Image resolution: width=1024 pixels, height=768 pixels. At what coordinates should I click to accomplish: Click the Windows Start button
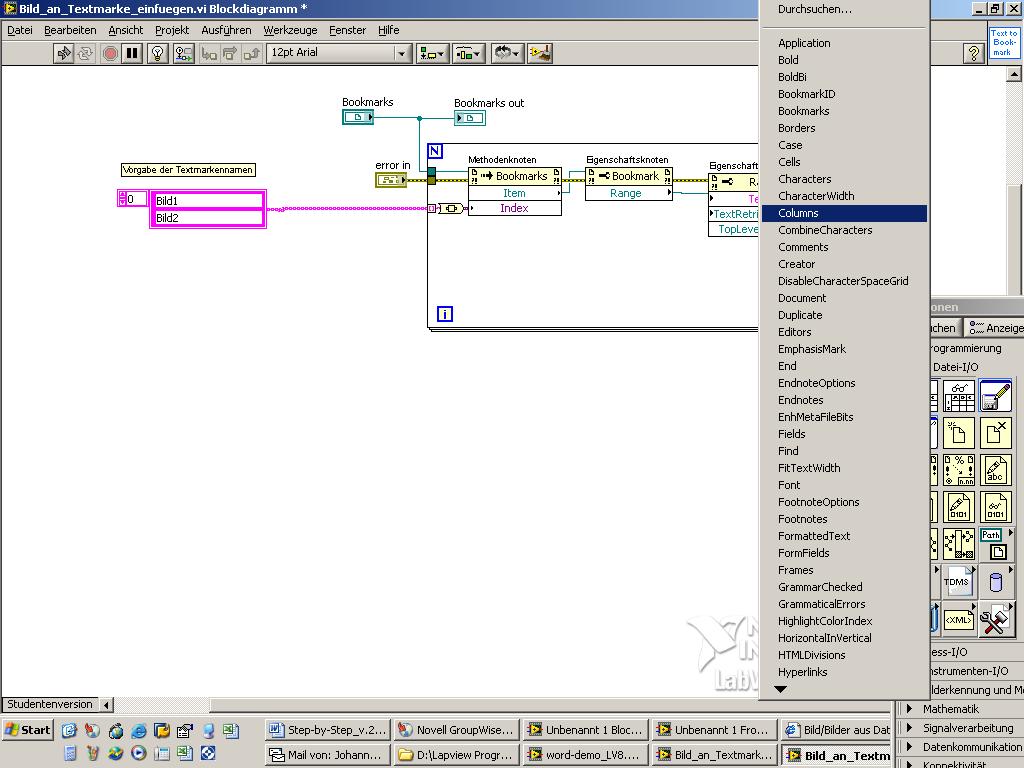coord(28,730)
